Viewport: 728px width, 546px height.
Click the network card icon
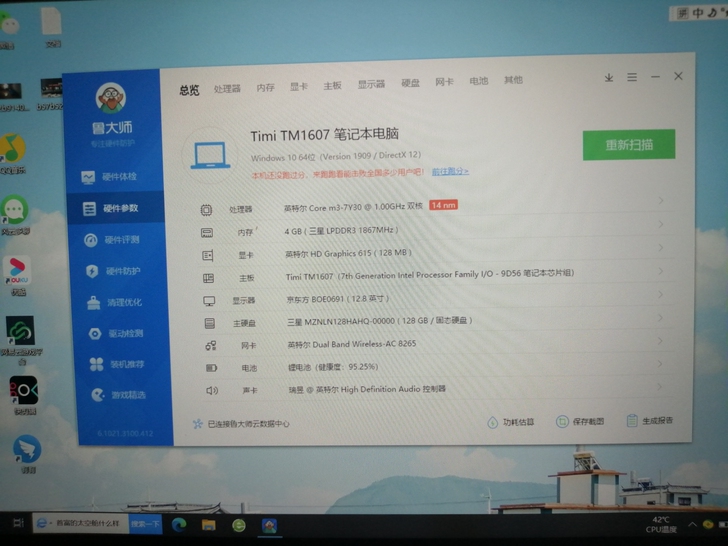click(x=211, y=345)
